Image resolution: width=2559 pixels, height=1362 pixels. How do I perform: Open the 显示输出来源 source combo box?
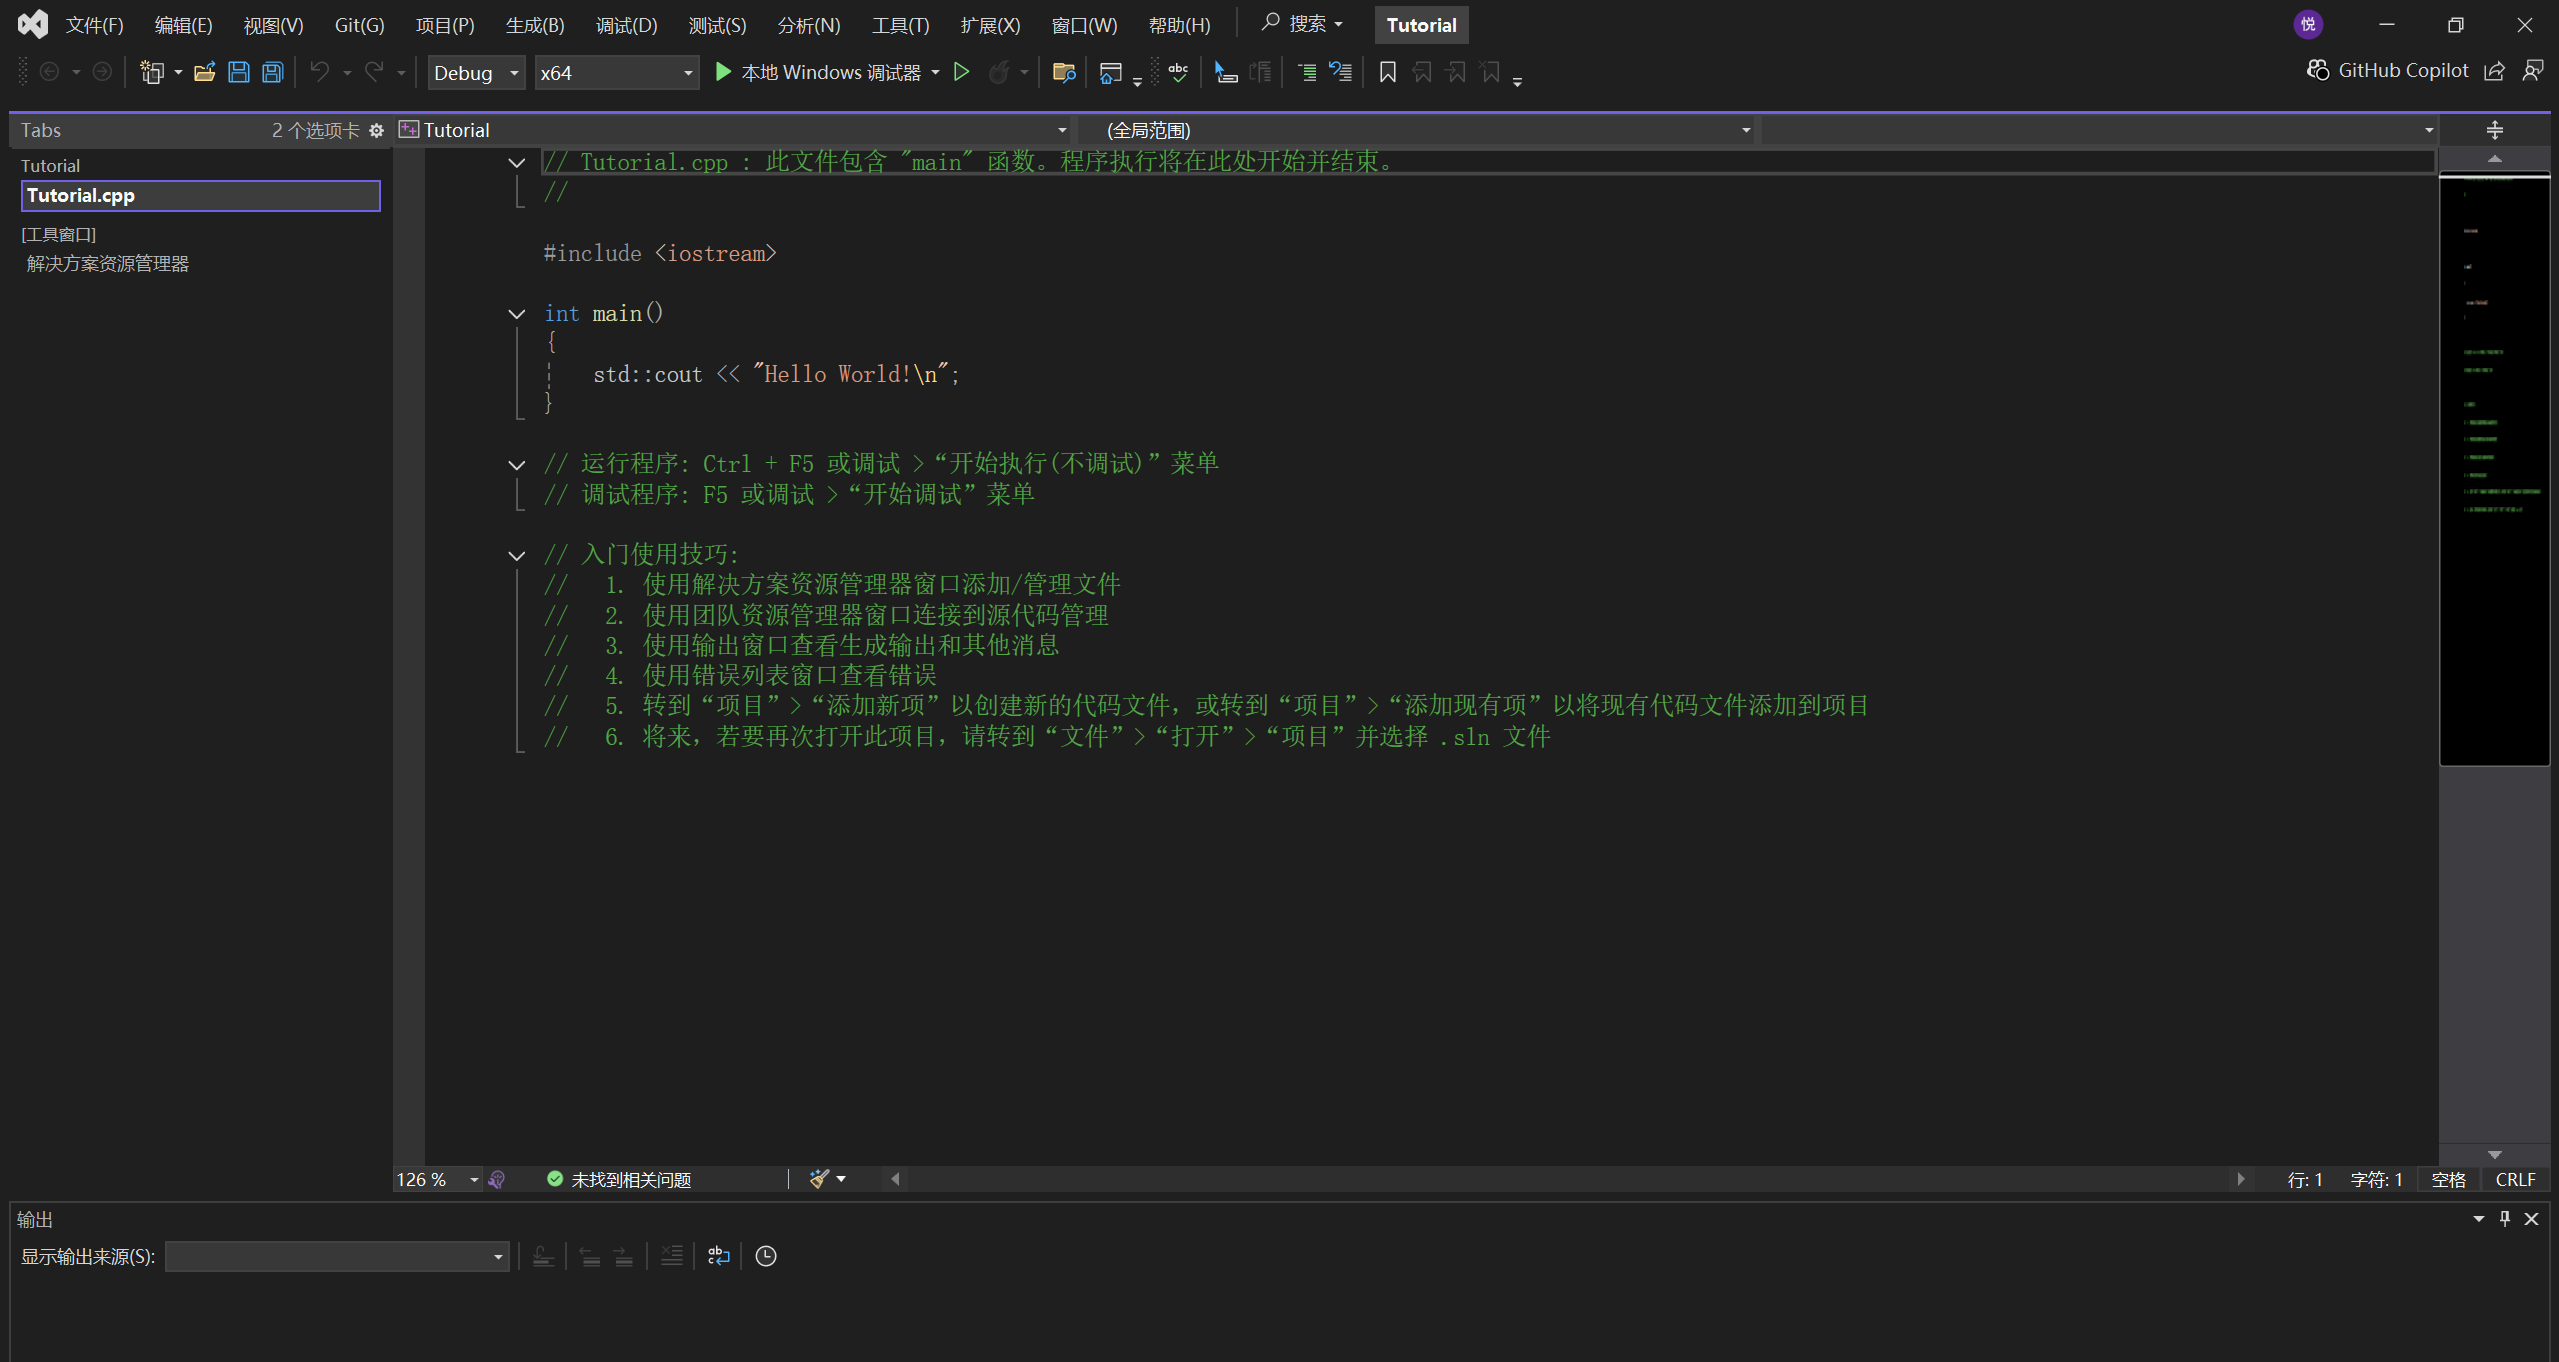337,1256
